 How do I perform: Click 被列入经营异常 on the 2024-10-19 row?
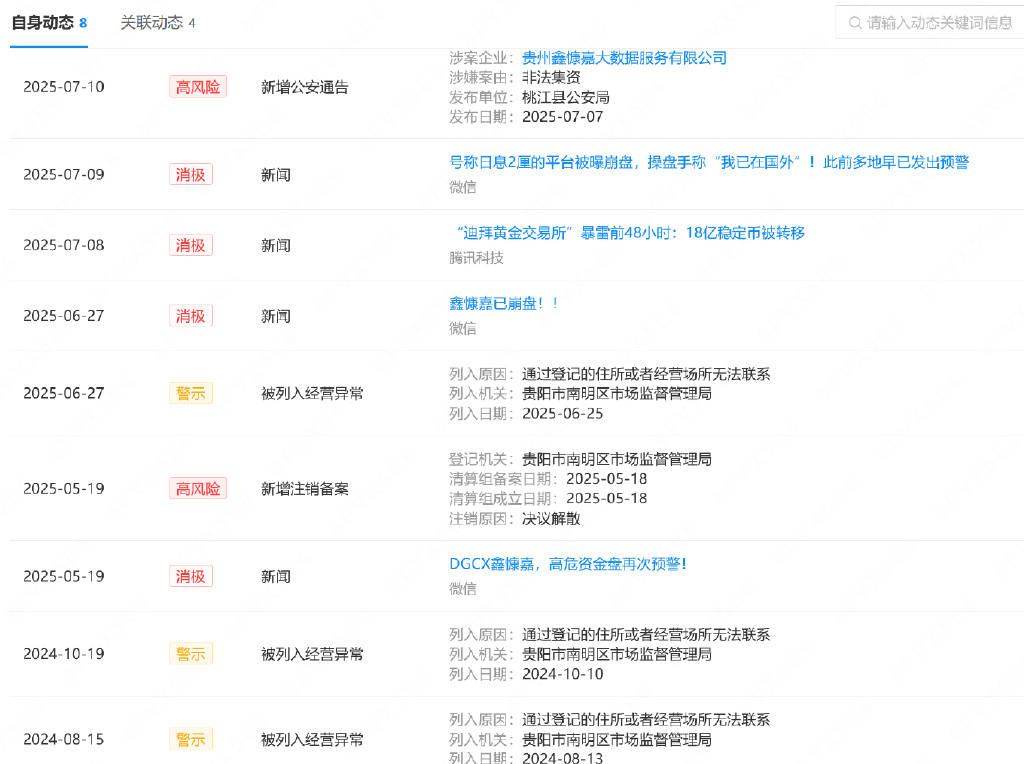[x=312, y=654]
